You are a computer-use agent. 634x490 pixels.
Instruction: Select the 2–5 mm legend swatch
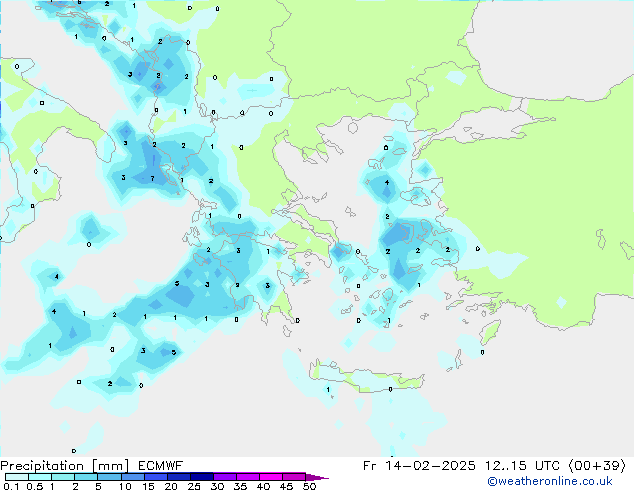[x=86, y=477]
